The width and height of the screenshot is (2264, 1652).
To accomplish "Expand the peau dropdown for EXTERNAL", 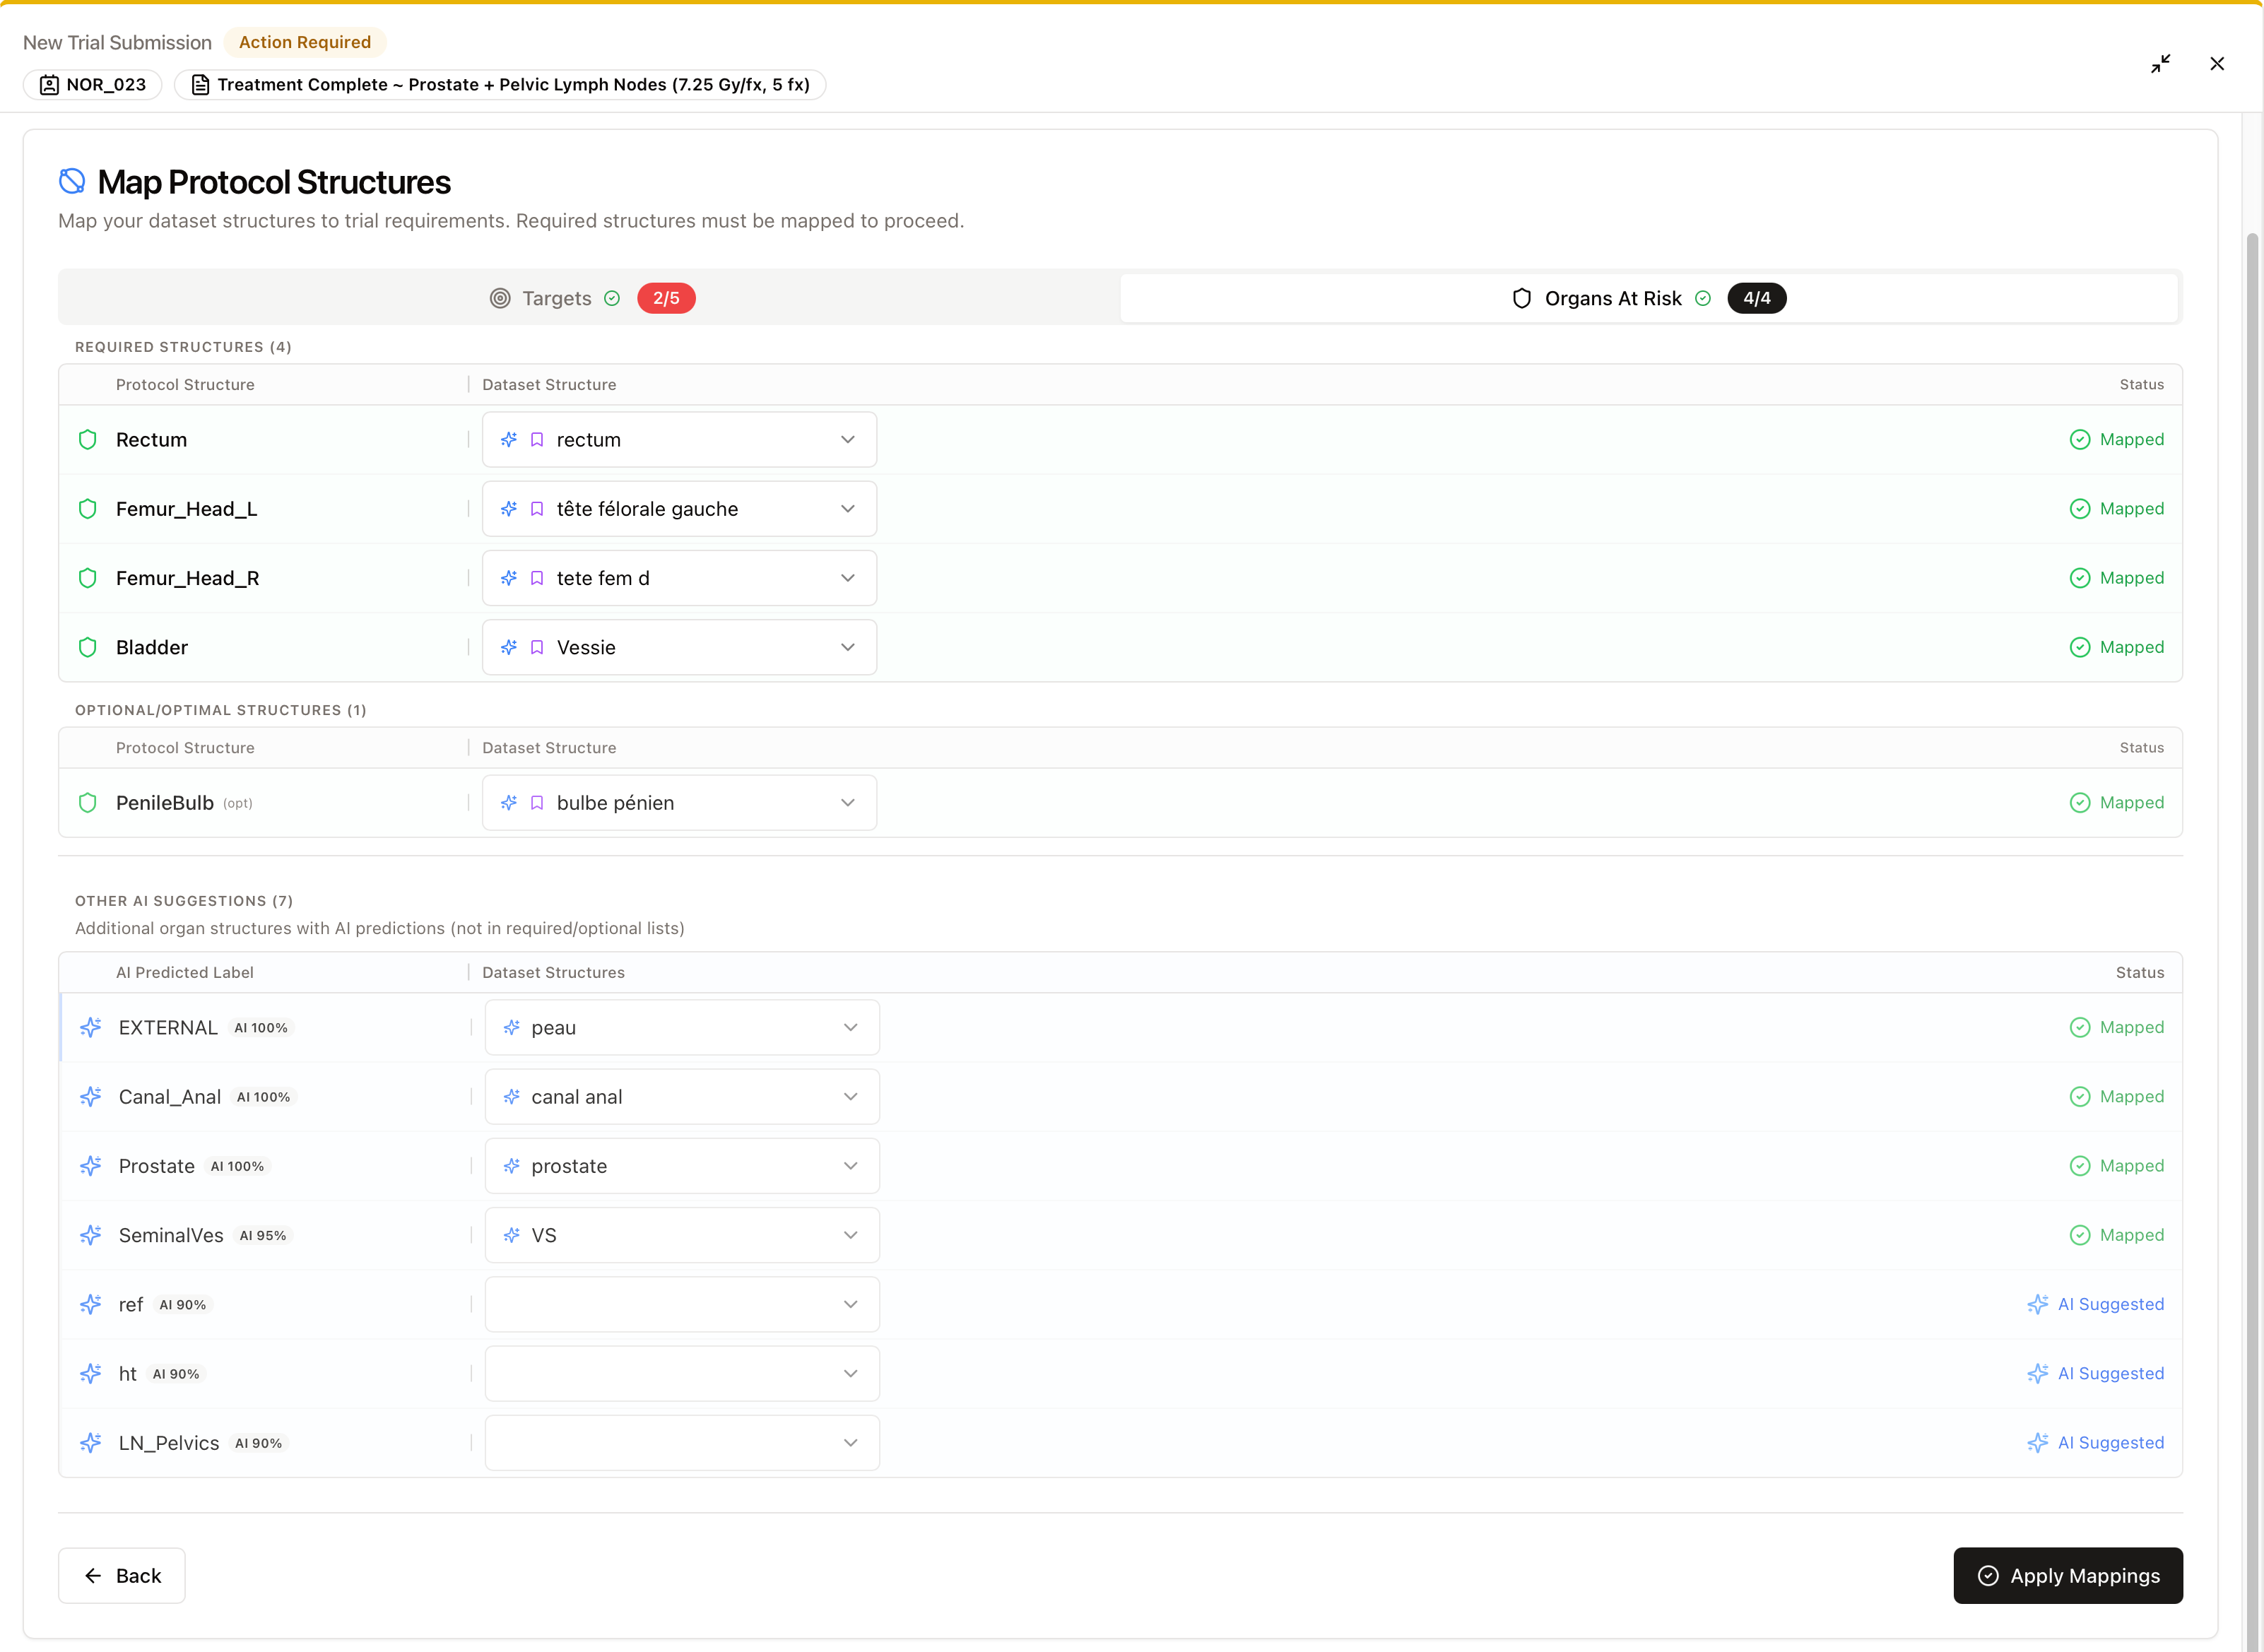I will pyautogui.click(x=682, y=1028).
